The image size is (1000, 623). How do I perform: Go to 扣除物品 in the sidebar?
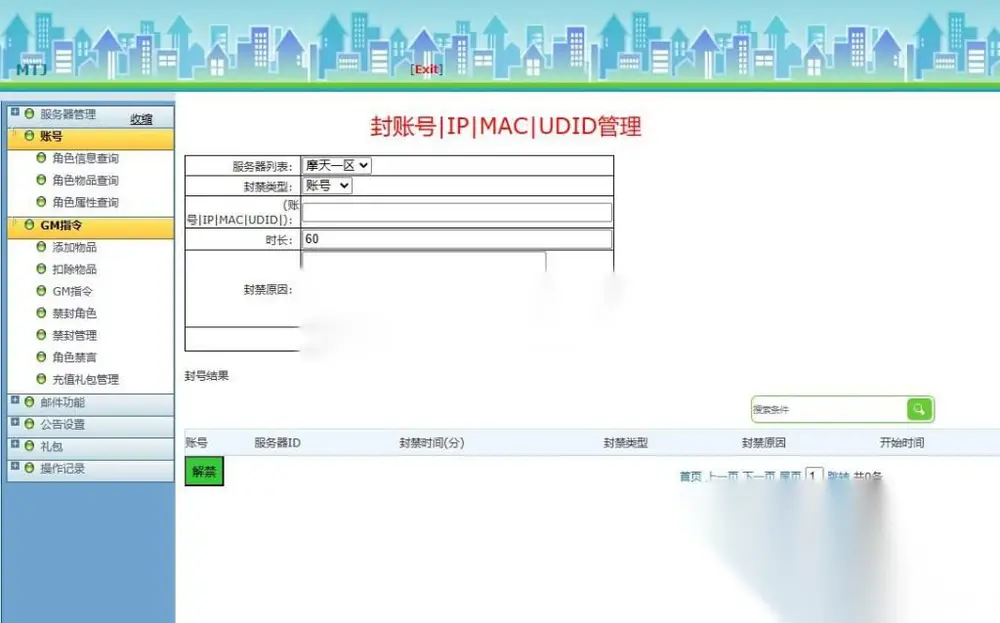pos(75,269)
